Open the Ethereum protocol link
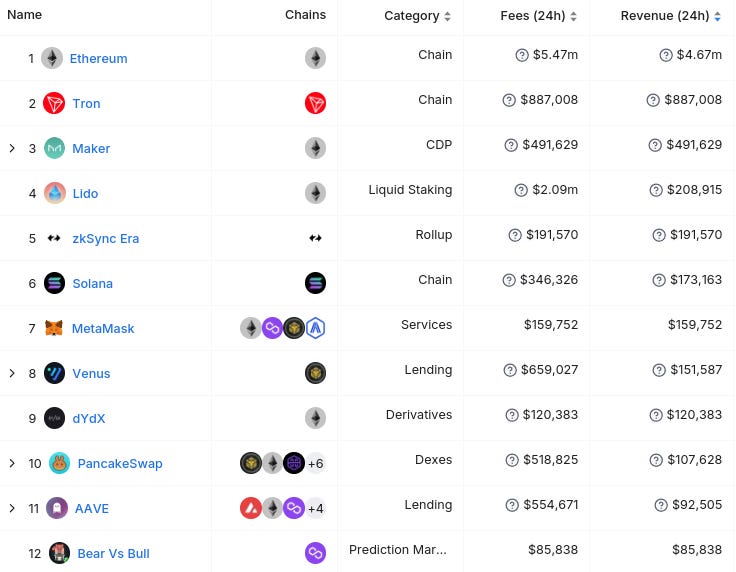The image size is (736, 572). tap(99, 59)
